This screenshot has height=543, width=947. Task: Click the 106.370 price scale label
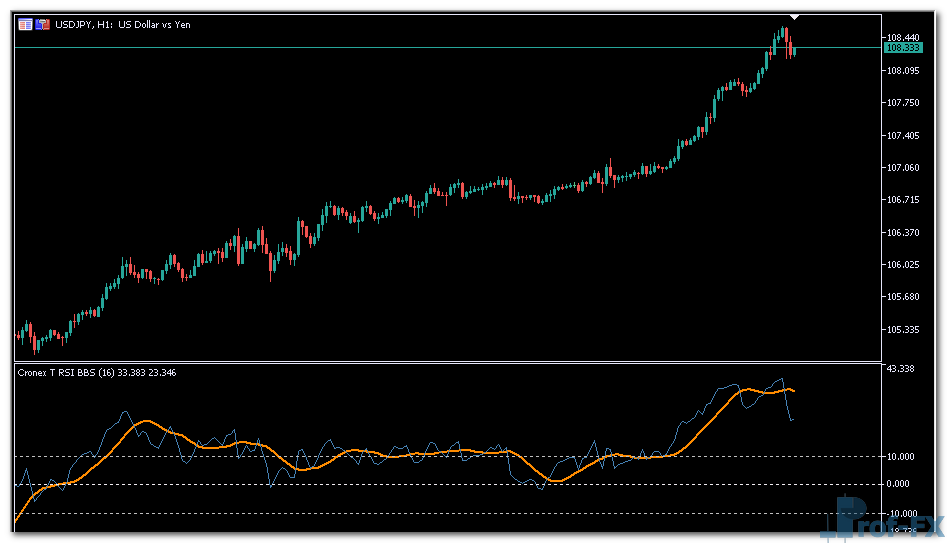tap(903, 233)
